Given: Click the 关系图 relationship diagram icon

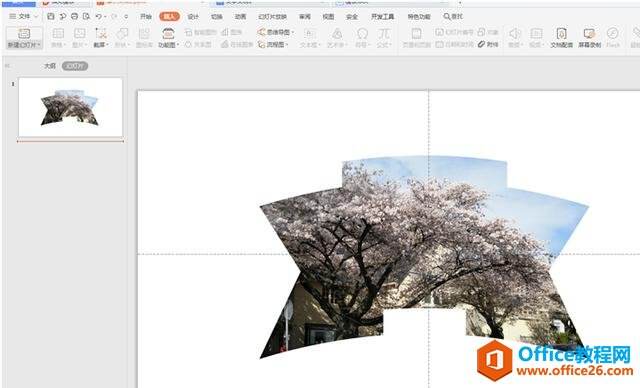Looking at the screenshot, I should [x=198, y=44].
